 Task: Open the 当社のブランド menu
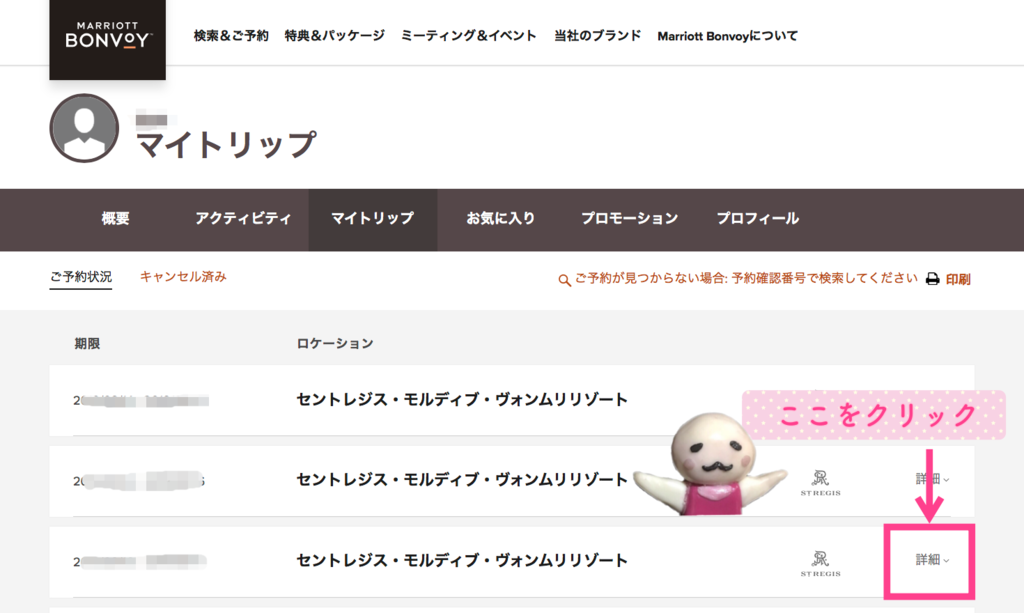(x=598, y=36)
